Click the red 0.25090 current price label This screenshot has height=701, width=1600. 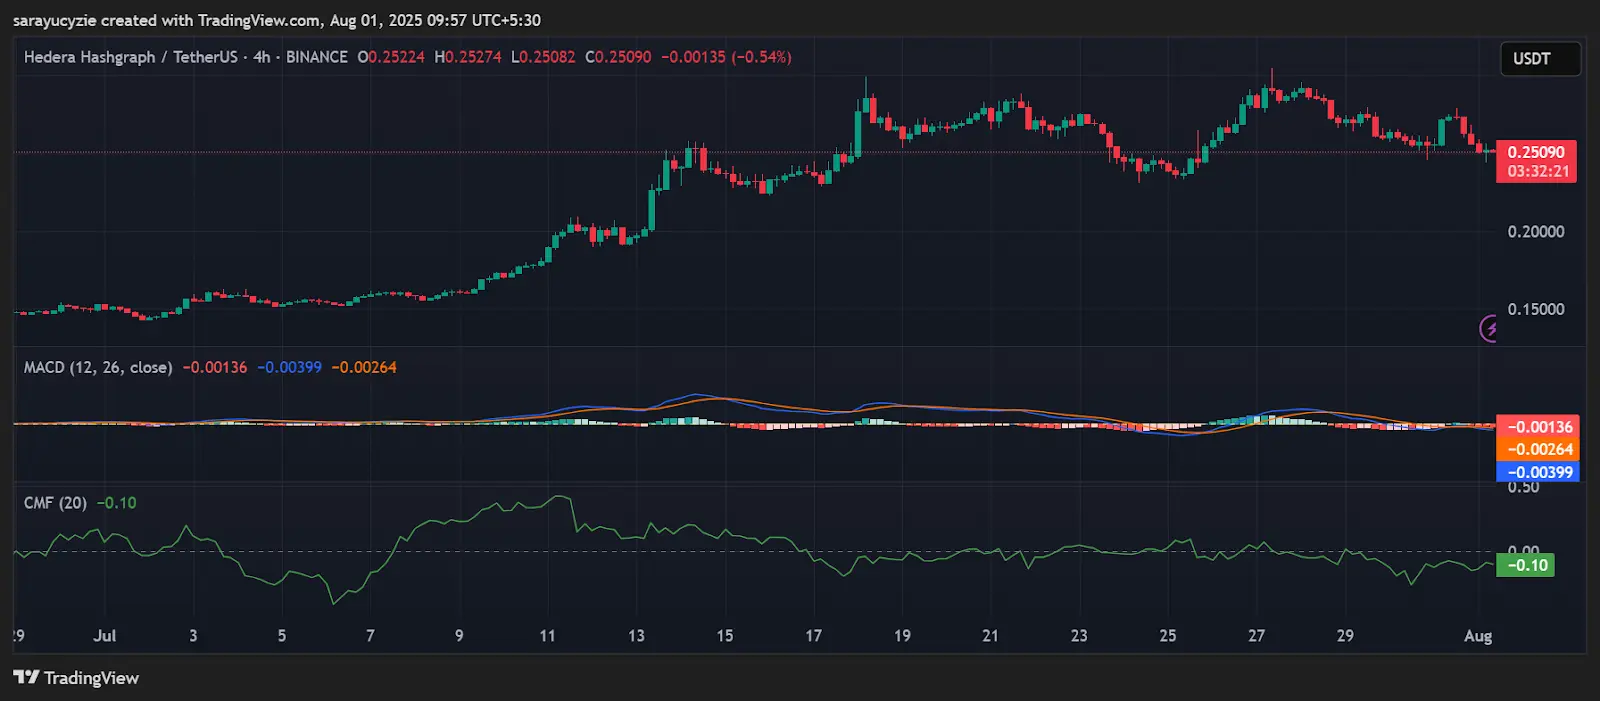[1536, 152]
